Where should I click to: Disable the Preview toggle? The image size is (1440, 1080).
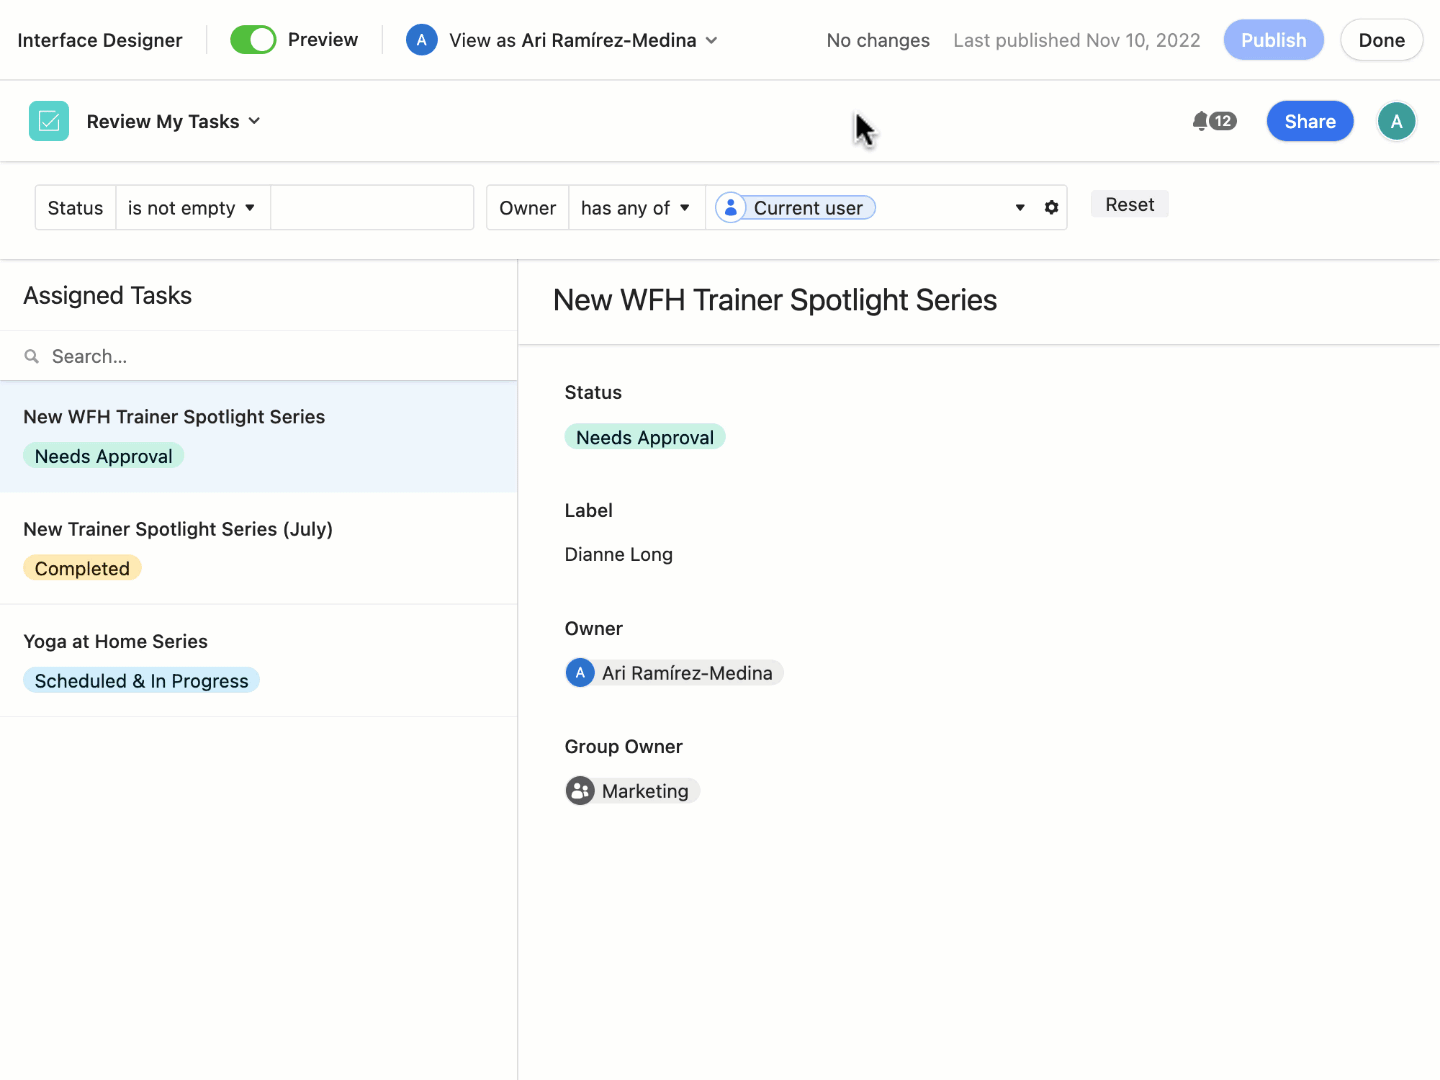click(253, 39)
